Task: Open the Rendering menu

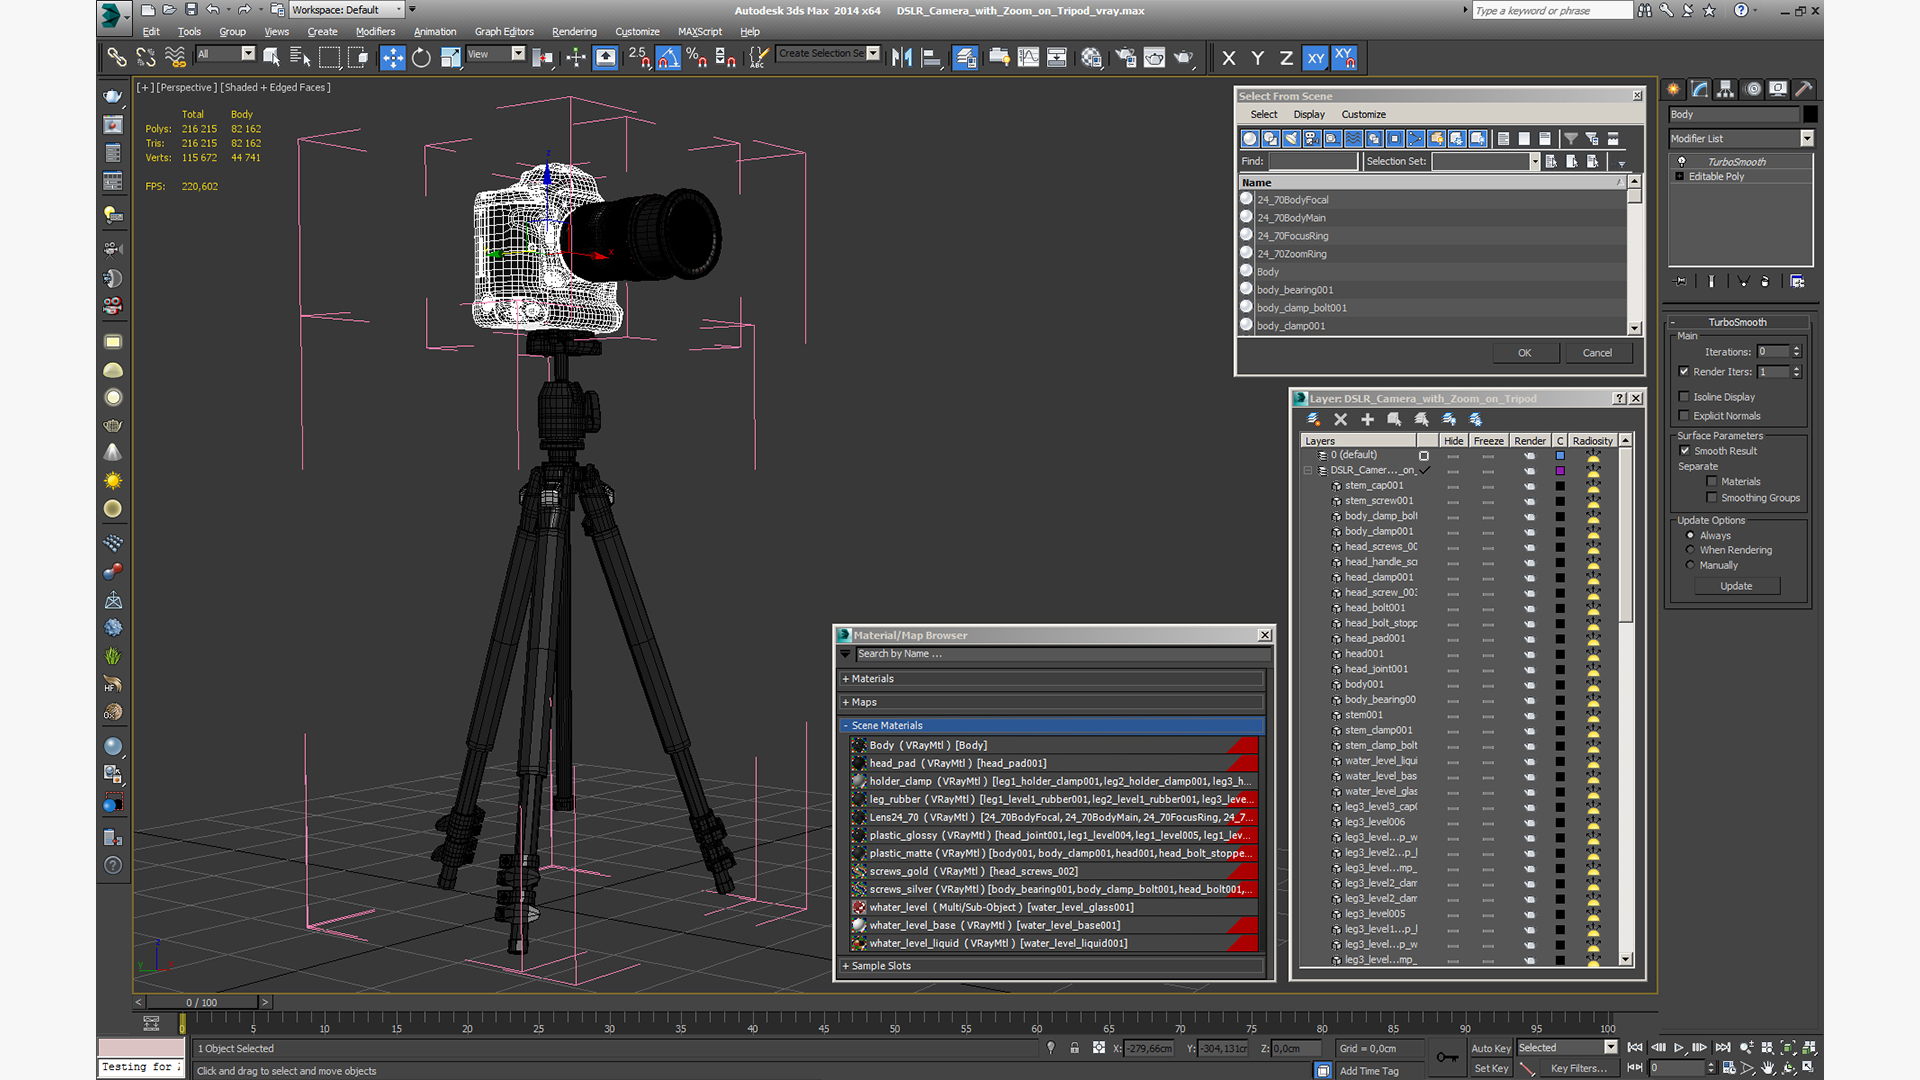Action: [574, 32]
